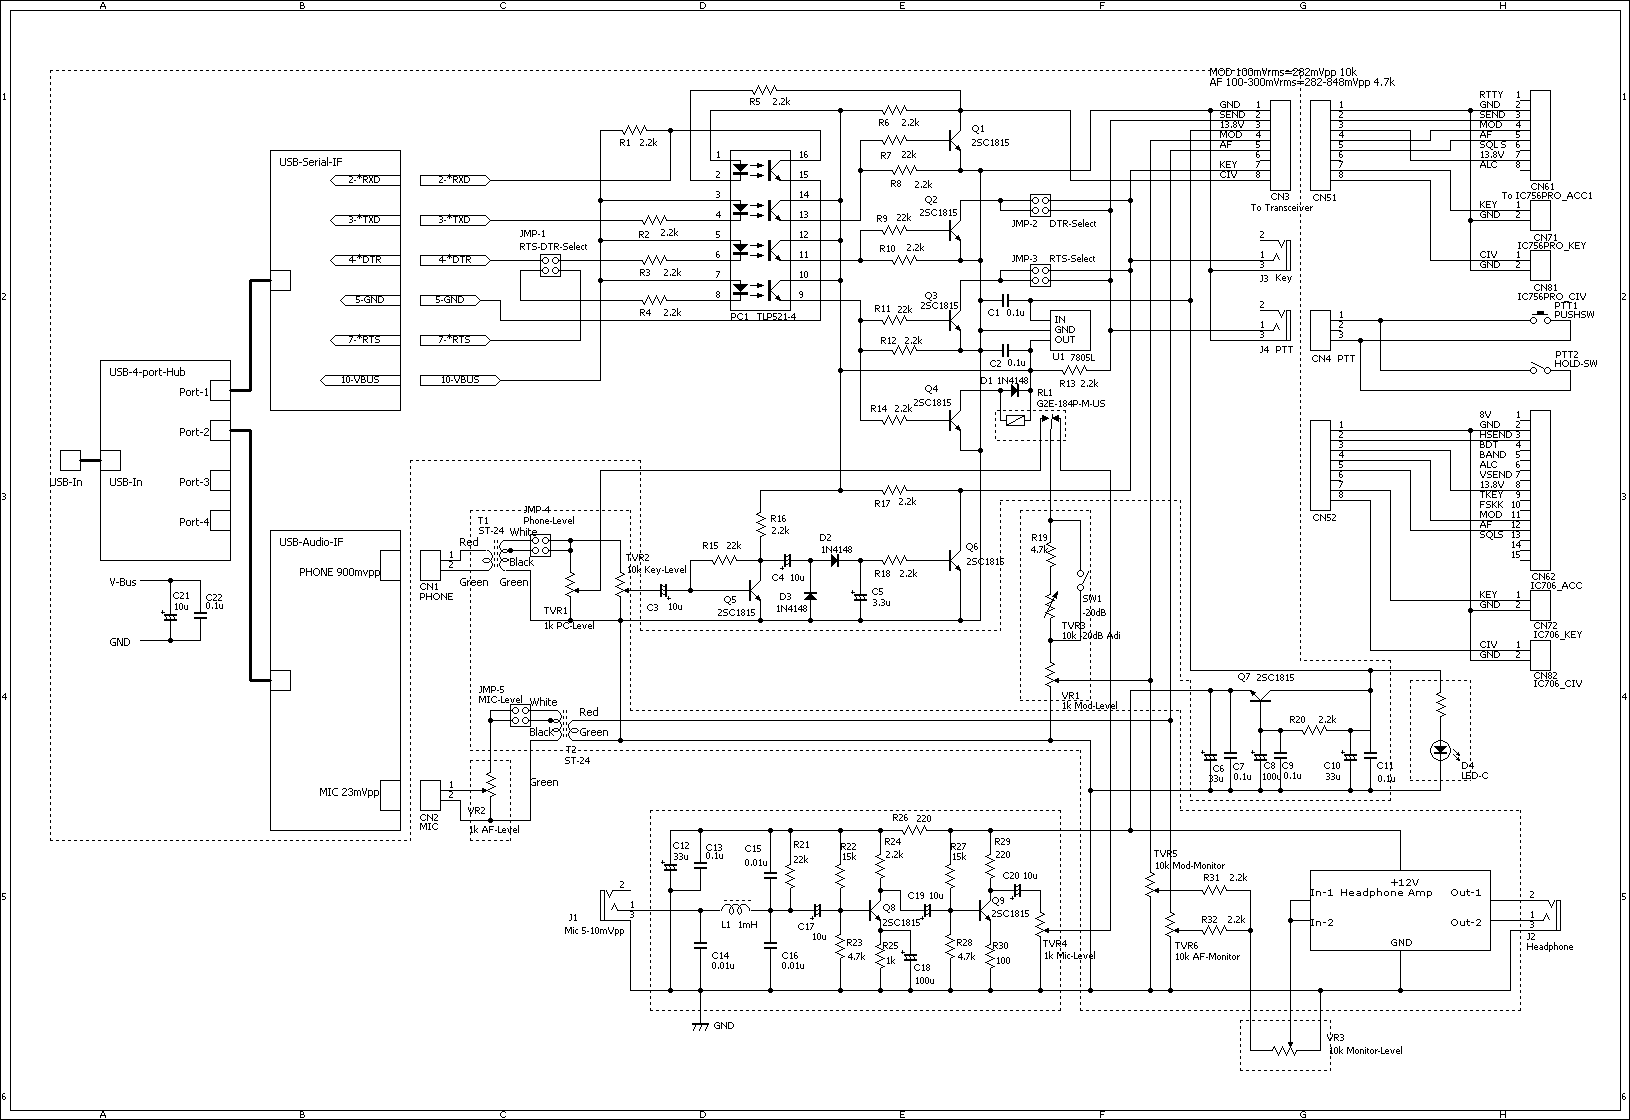Select the PTT2 hold switch symbol

tap(1540, 370)
